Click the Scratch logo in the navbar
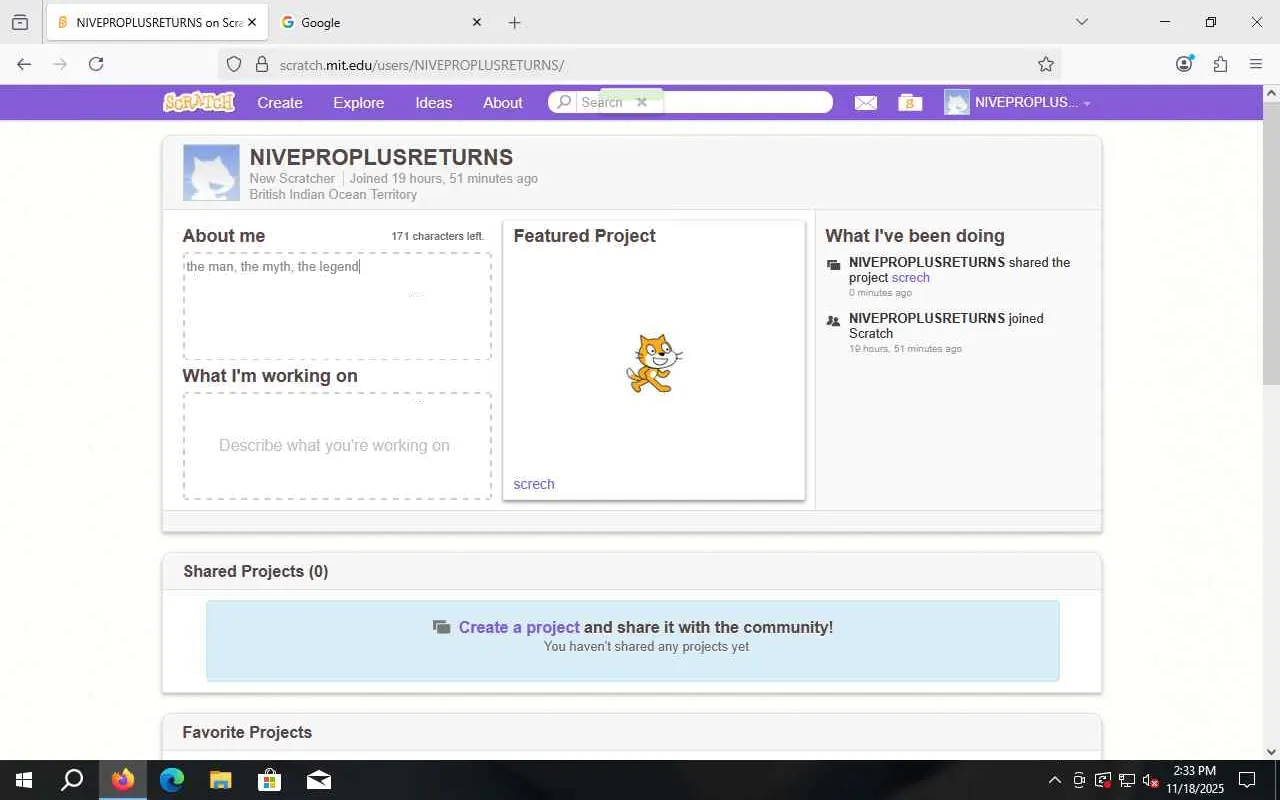Screen dimensions: 1280x800 pos(199,102)
